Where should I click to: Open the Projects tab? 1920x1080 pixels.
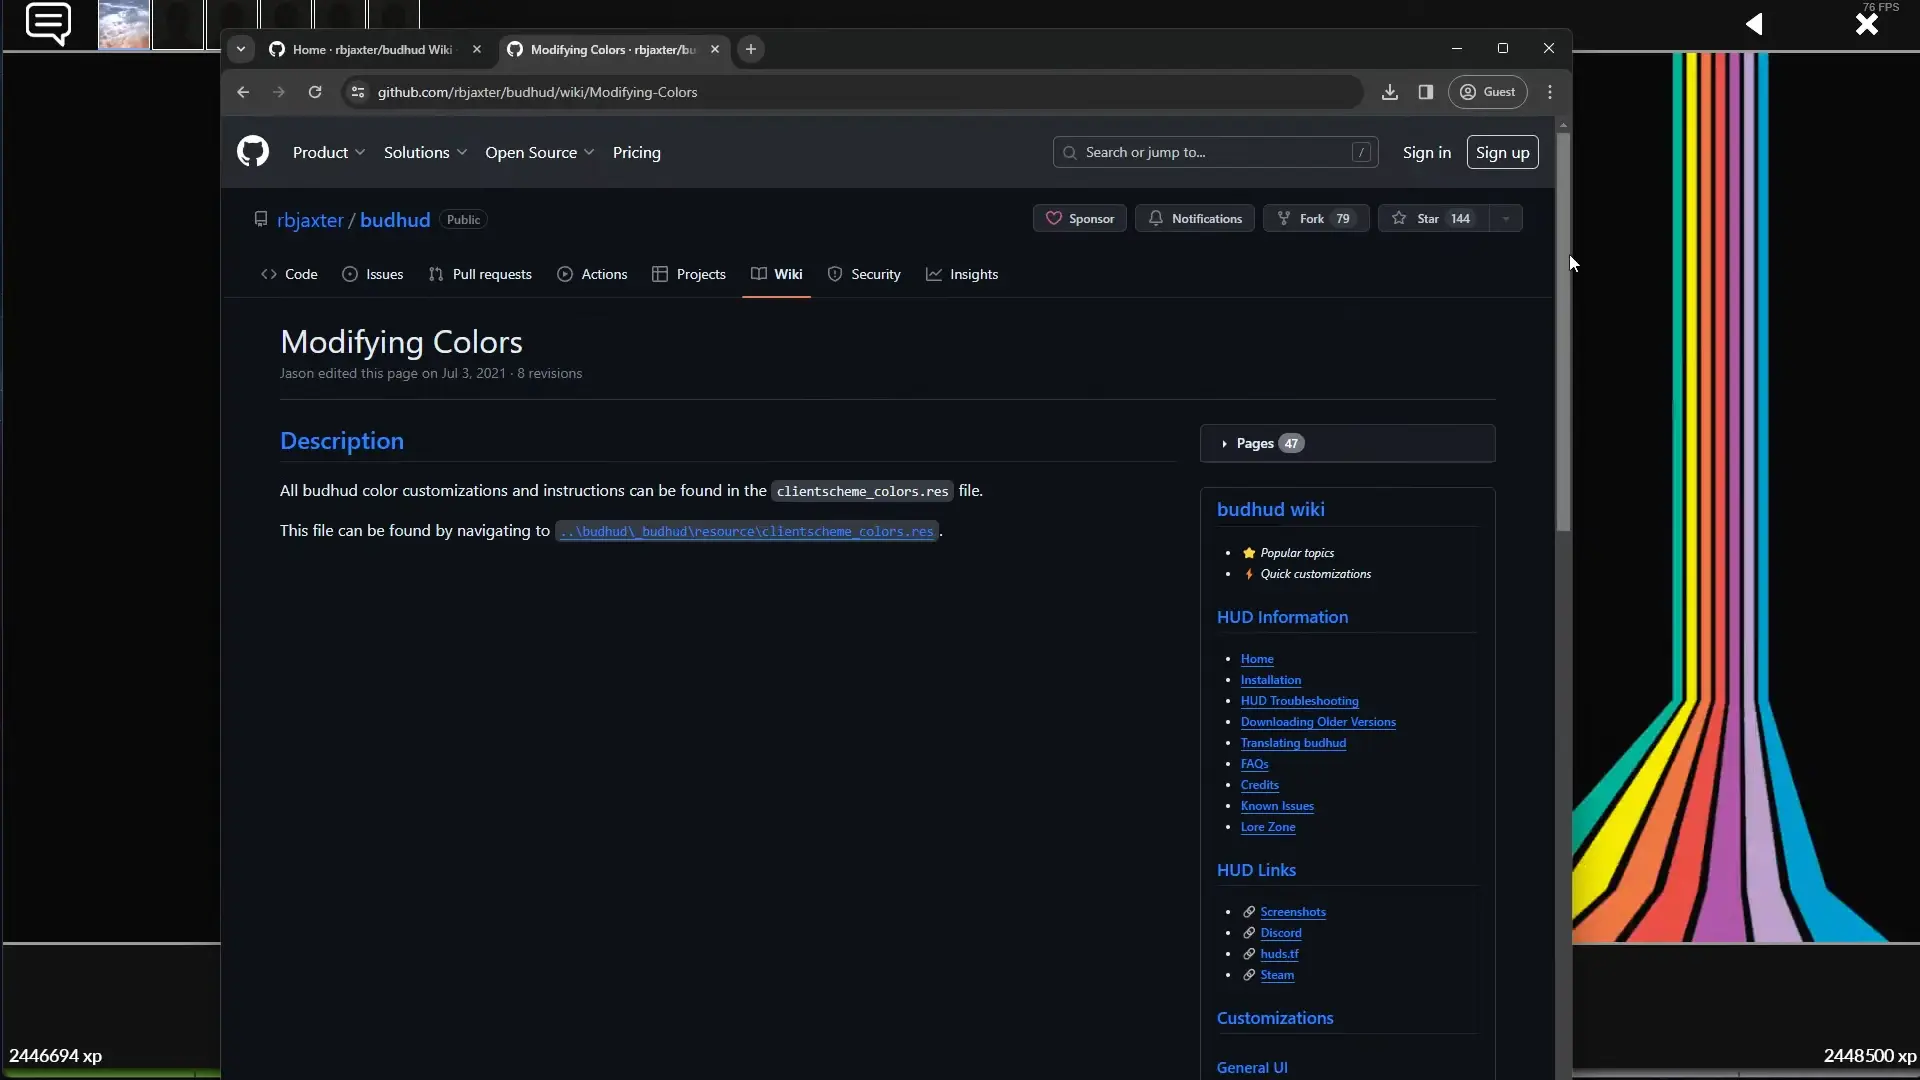point(689,274)
